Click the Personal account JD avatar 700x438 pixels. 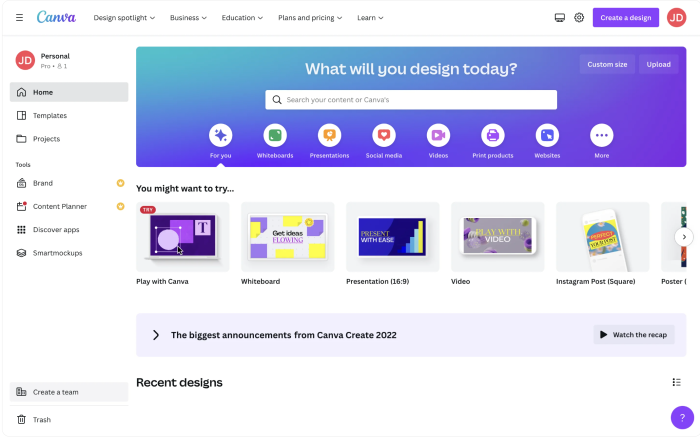coord(25,60)
